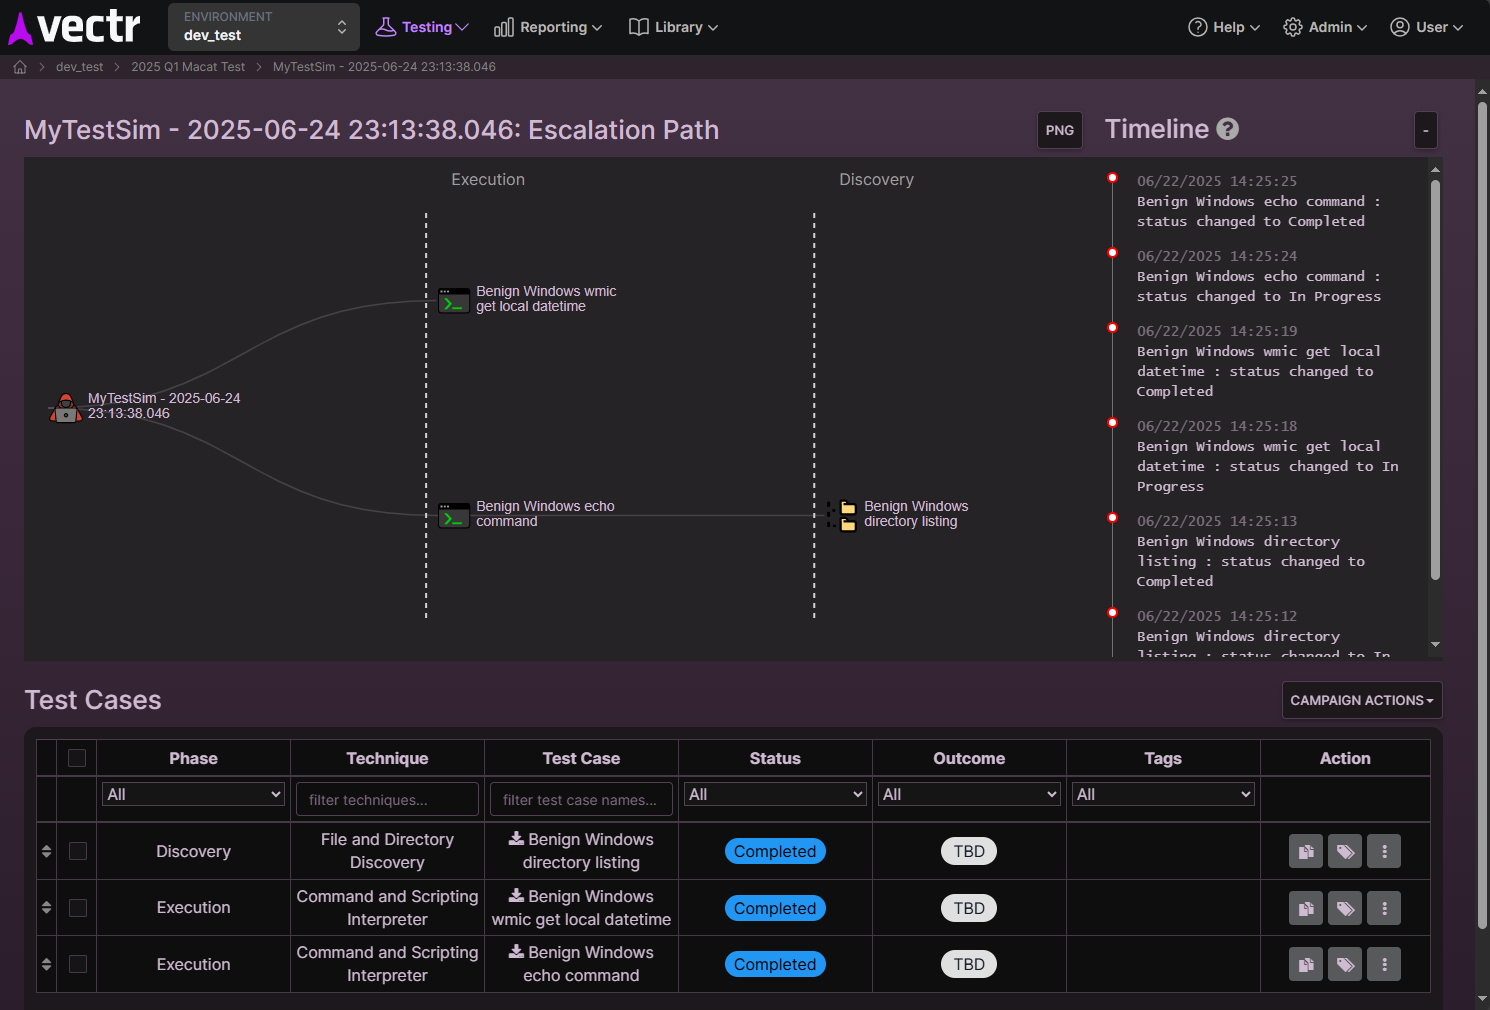Select checkbox for echo command row
Image resolution: width=1490 pixels, height=1010 pixels.
pyautogui.click(x=78, y=964)
